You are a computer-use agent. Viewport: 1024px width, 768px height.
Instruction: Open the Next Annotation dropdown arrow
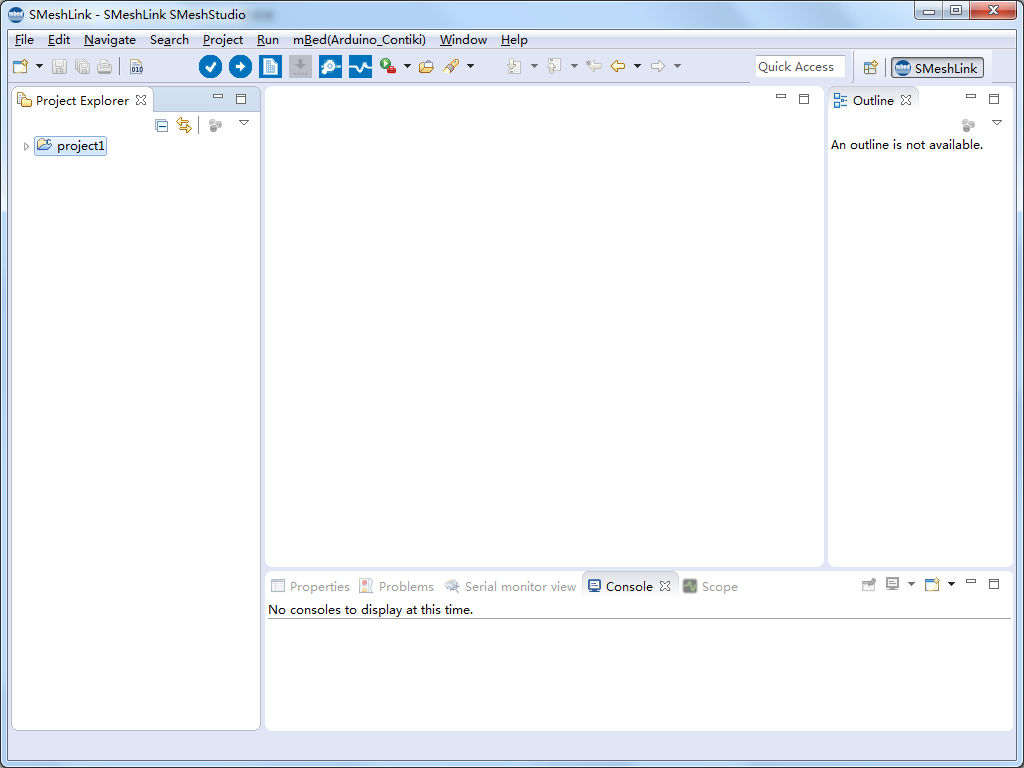534,66
